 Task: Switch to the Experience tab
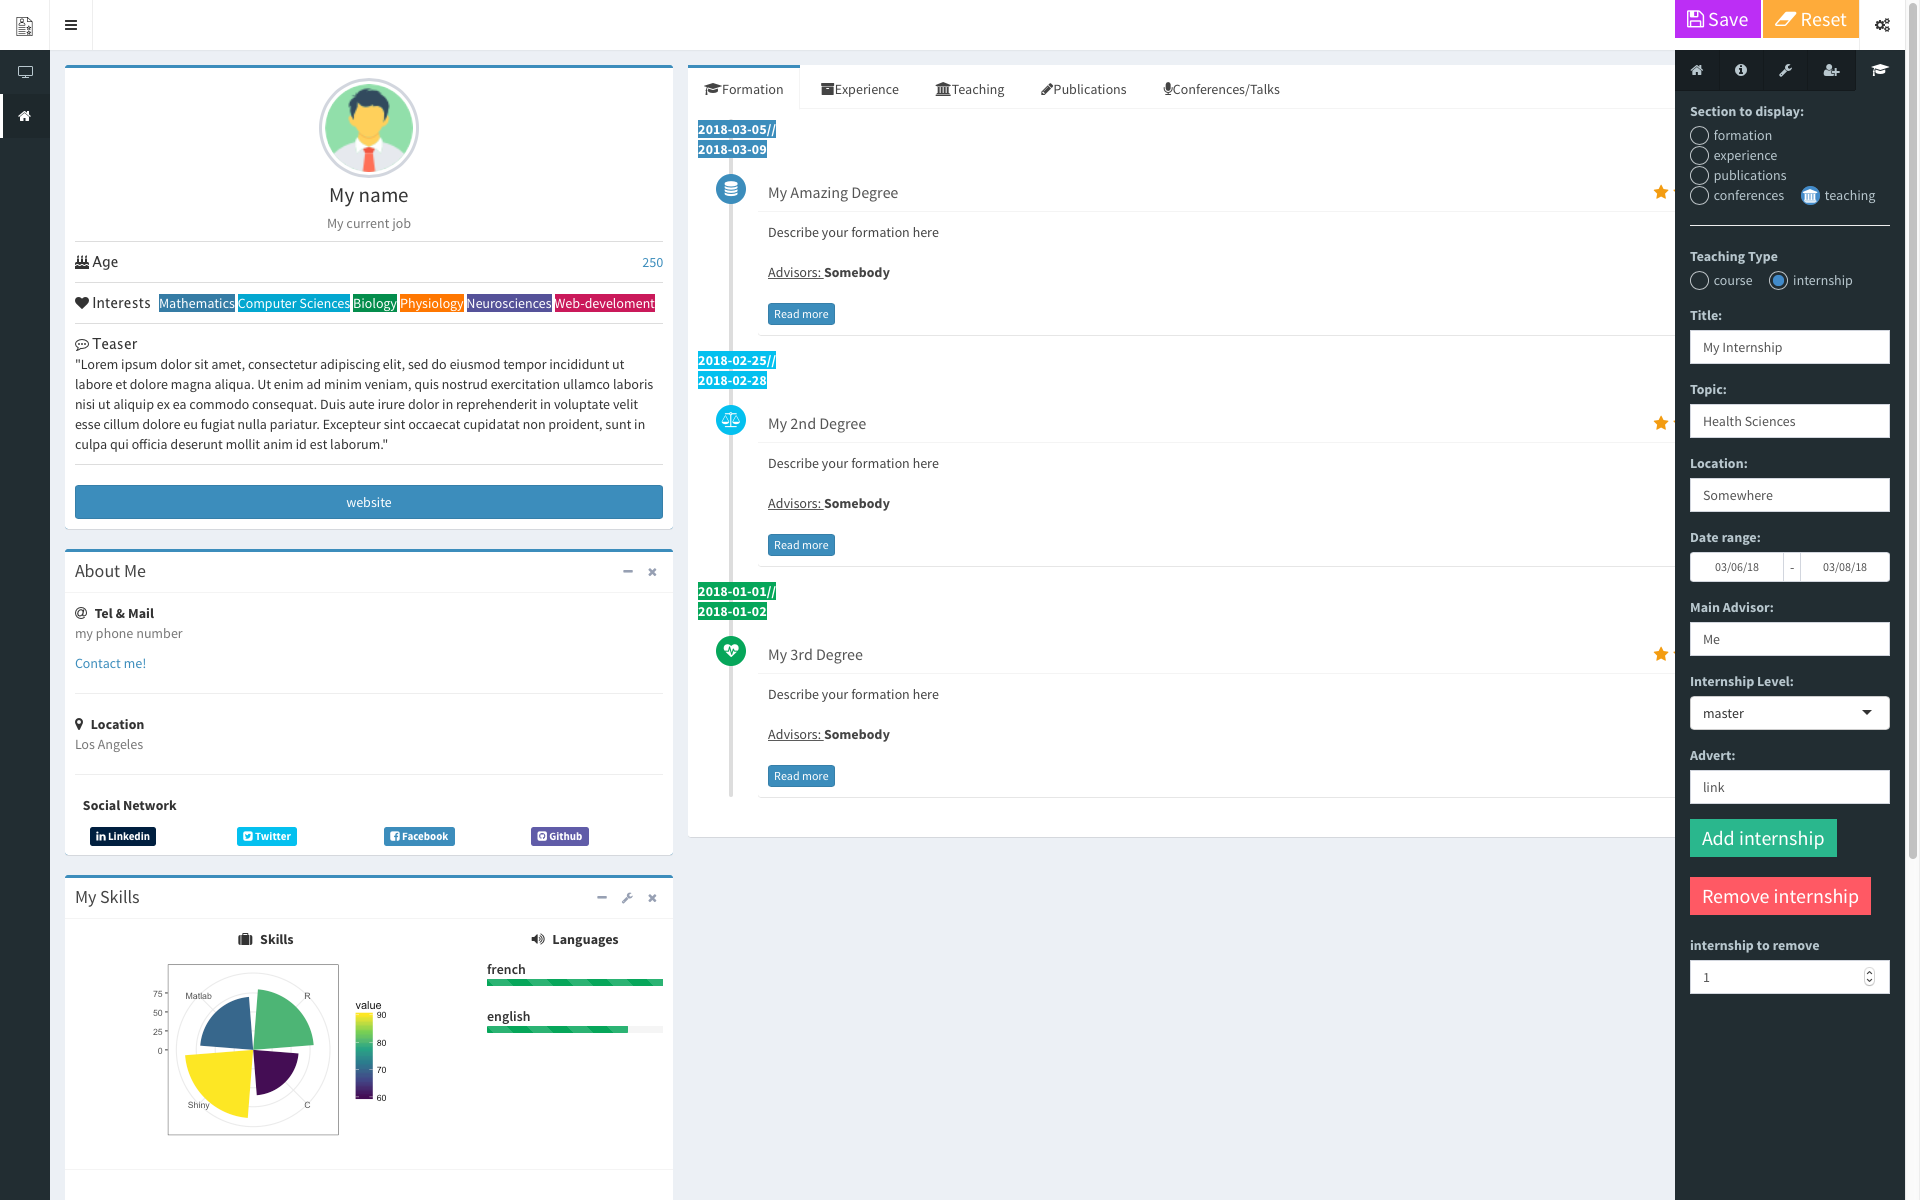(858, 88)
